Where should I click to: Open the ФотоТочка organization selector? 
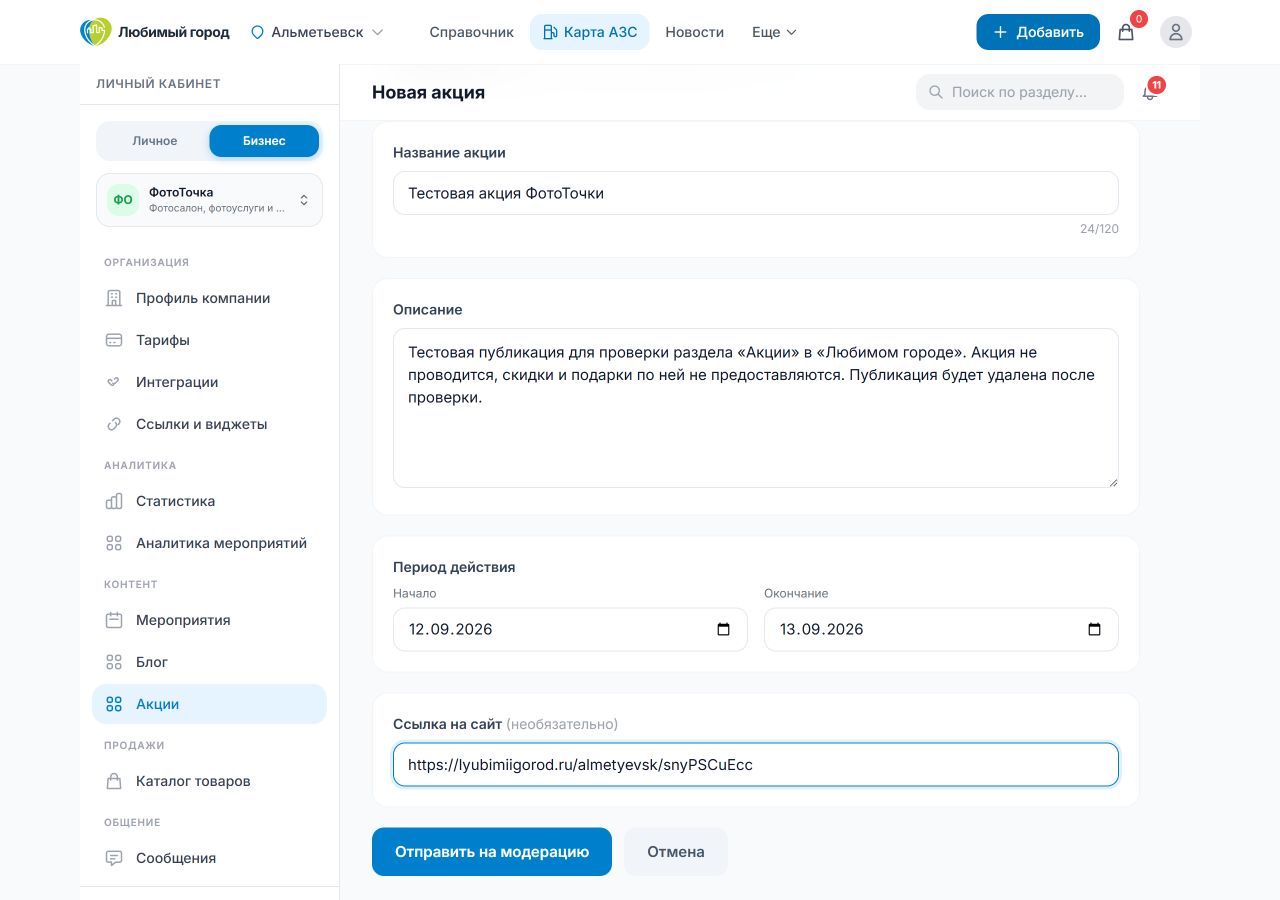pyautogui.click(x=210, y=200)
